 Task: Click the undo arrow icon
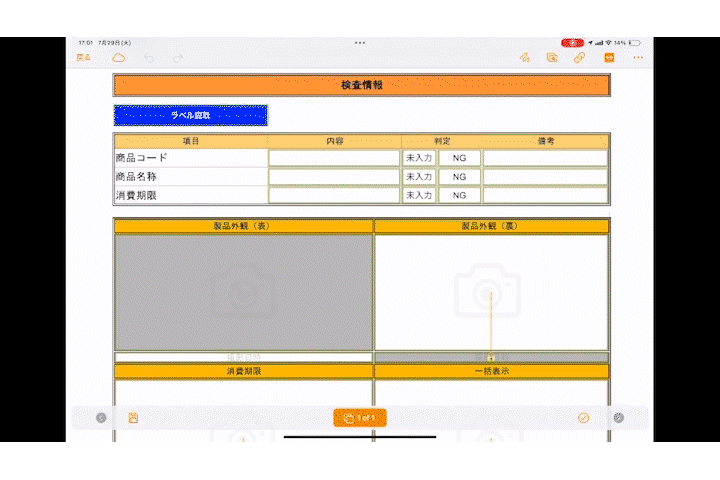click(148, 58)
